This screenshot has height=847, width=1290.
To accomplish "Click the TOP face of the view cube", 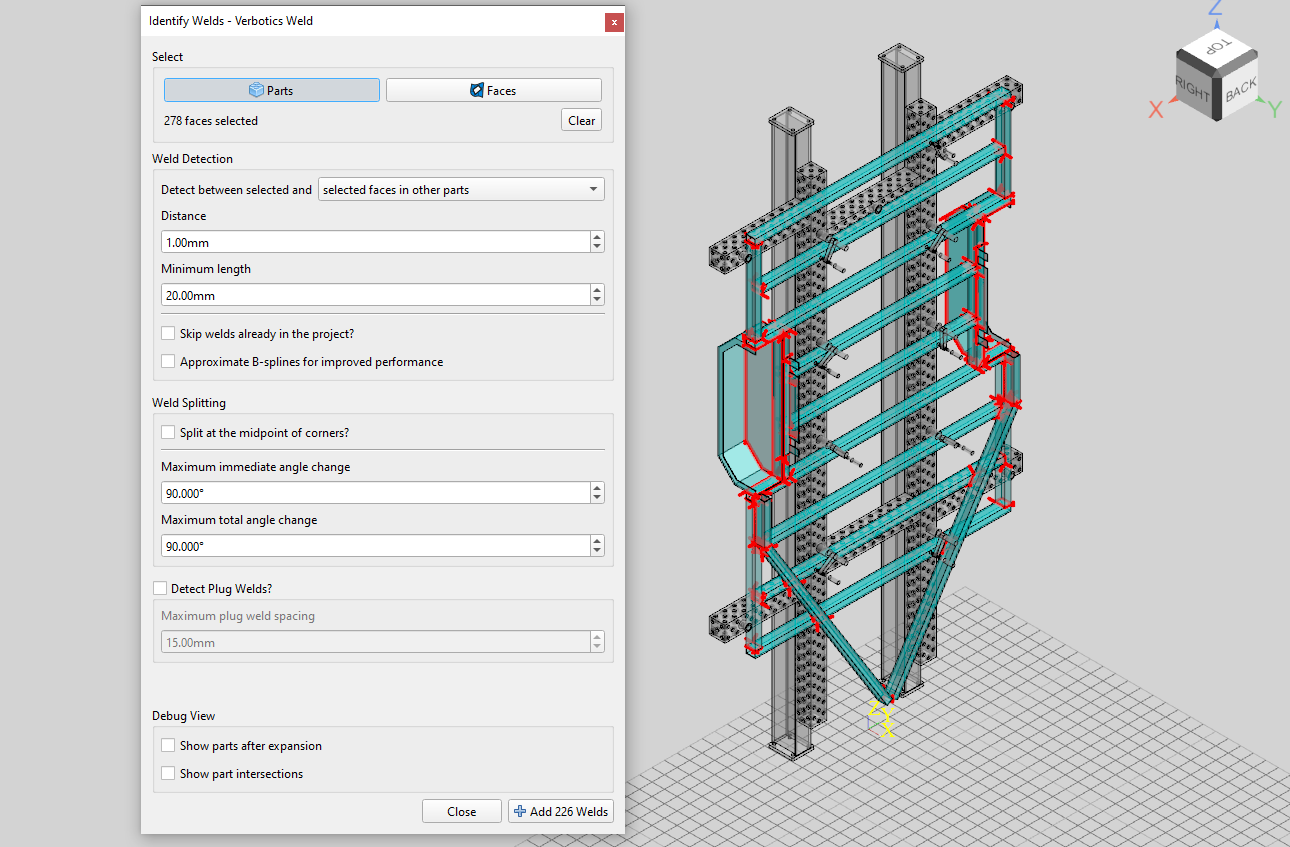I will point(1216,45).
